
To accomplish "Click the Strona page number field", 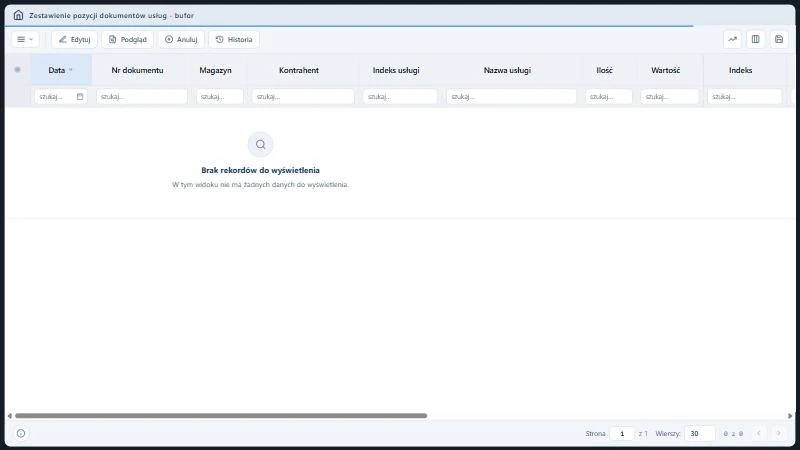I will 622,434.
